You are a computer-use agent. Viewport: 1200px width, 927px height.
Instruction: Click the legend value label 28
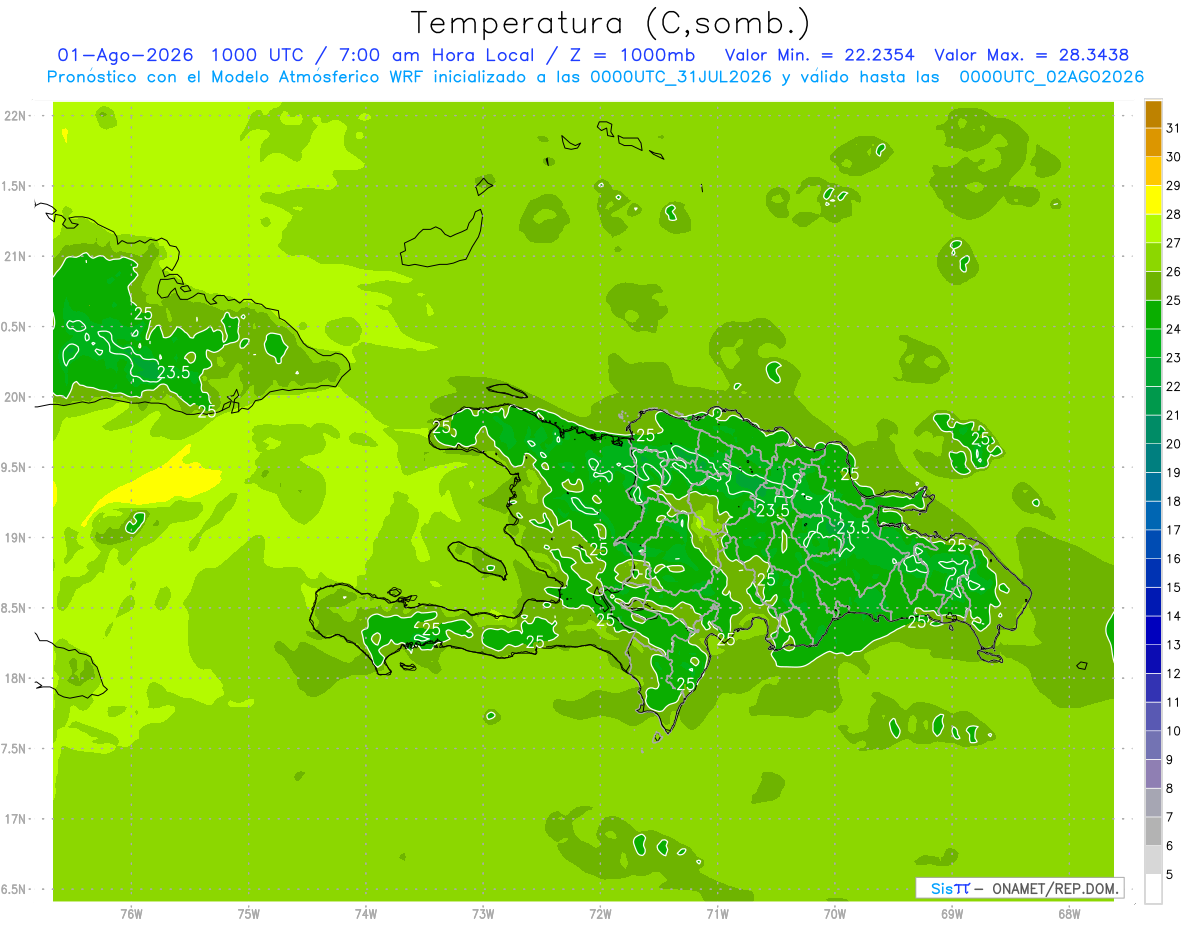coord(1174,214)
